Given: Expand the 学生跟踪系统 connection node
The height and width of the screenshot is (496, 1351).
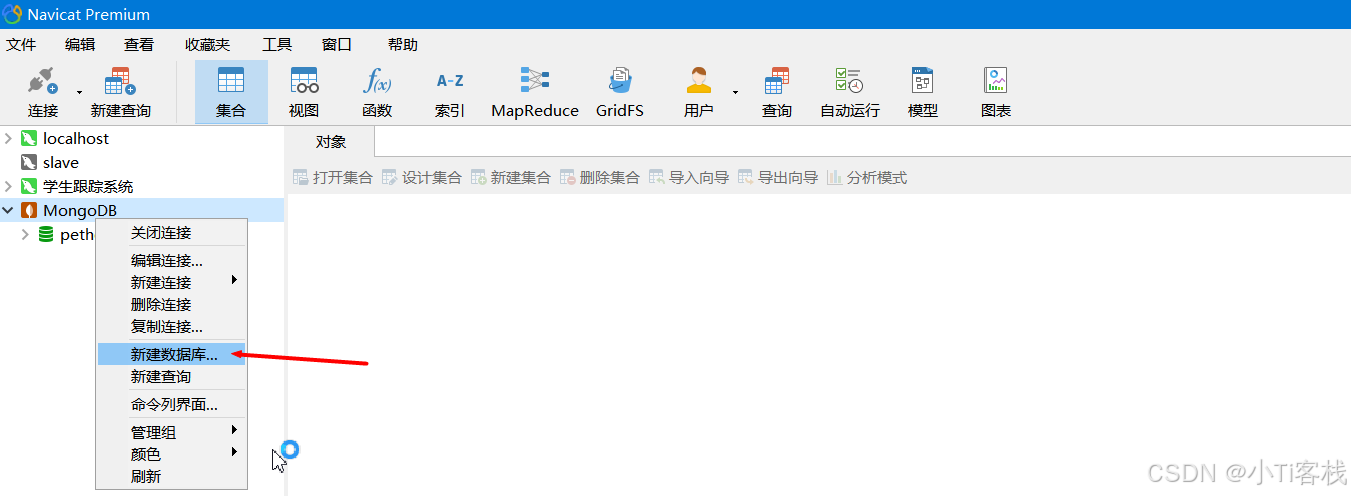Looking at the screenshot, I should pyautogui.click(x=9, y=186).
